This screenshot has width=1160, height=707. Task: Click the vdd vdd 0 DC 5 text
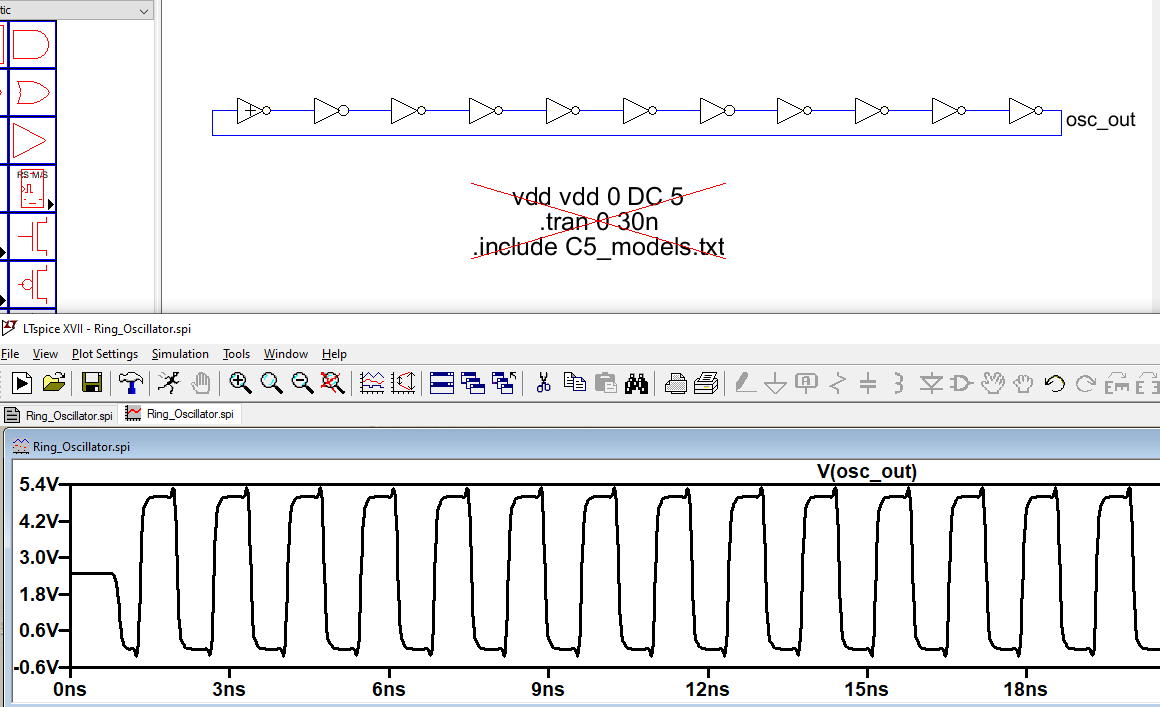coord(598,196)
